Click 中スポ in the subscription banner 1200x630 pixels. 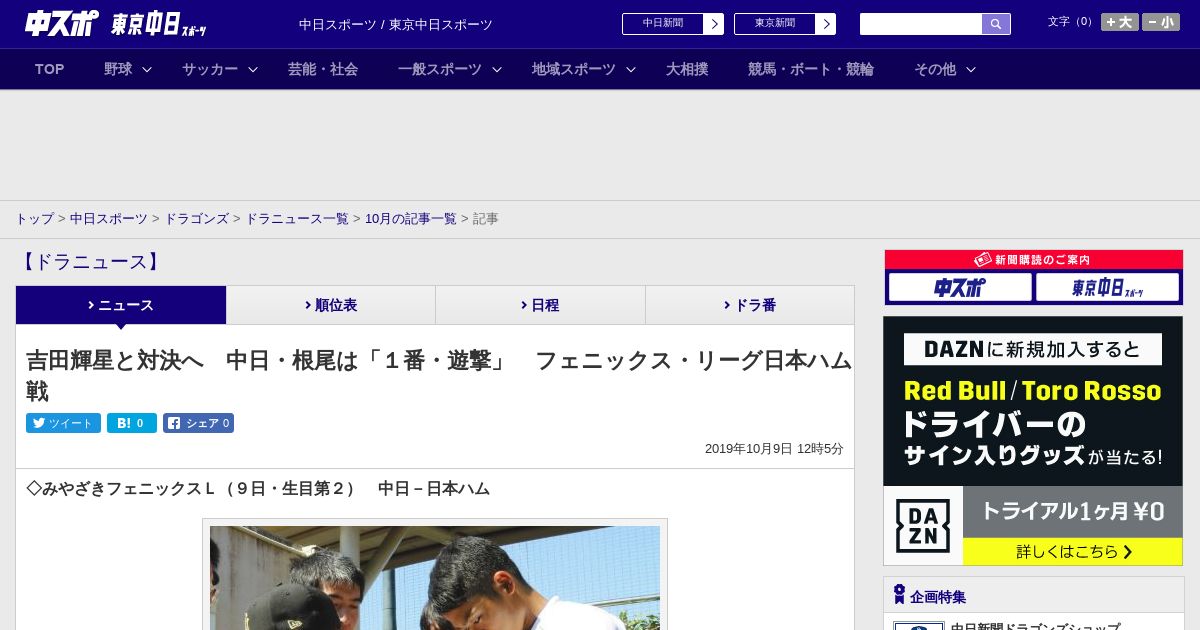960,287
